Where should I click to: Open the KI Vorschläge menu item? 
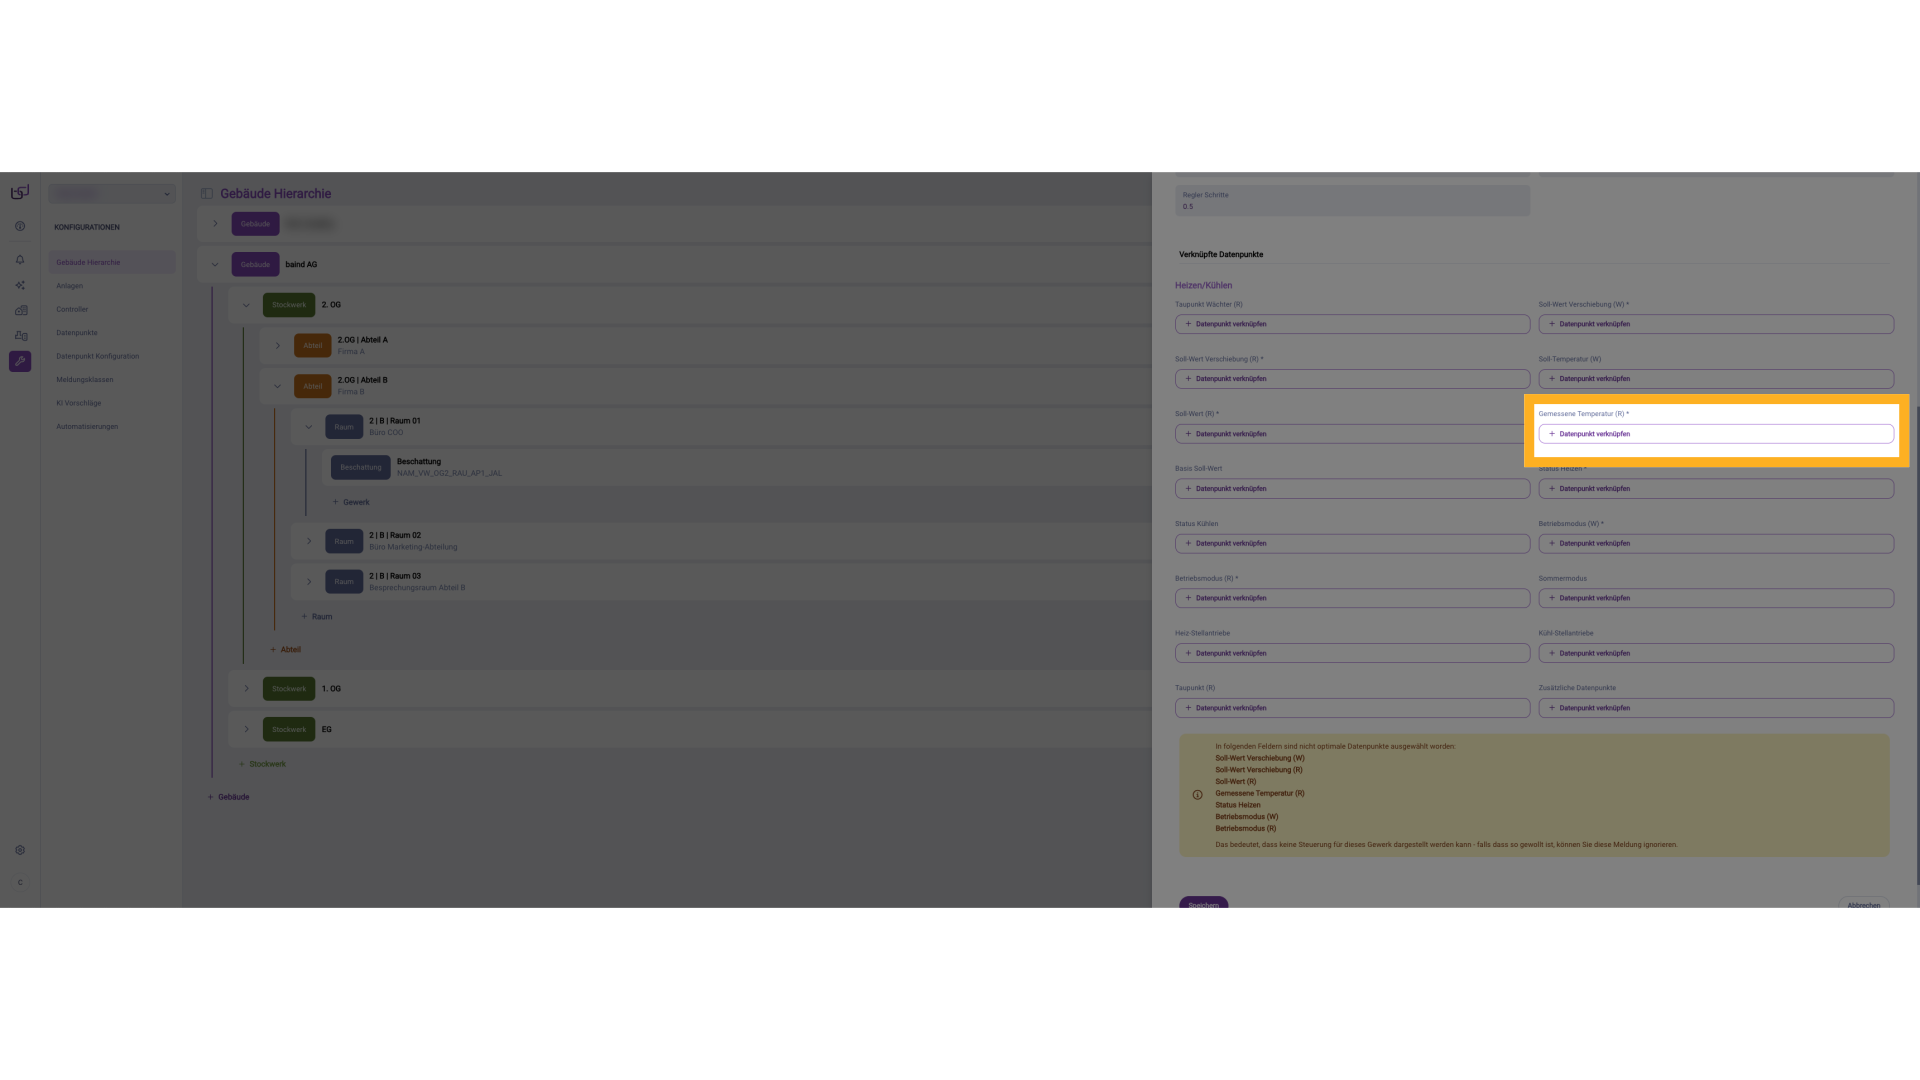pos(79,403)
